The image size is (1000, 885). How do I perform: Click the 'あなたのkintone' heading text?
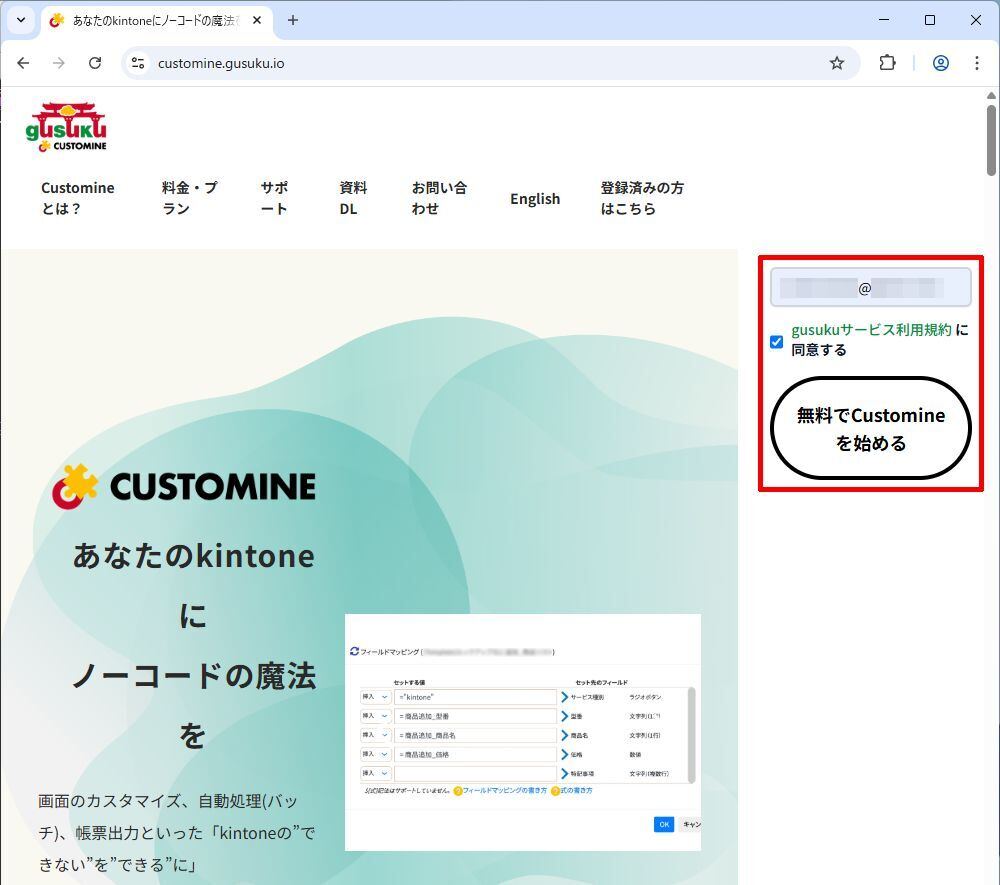[194, 556]
